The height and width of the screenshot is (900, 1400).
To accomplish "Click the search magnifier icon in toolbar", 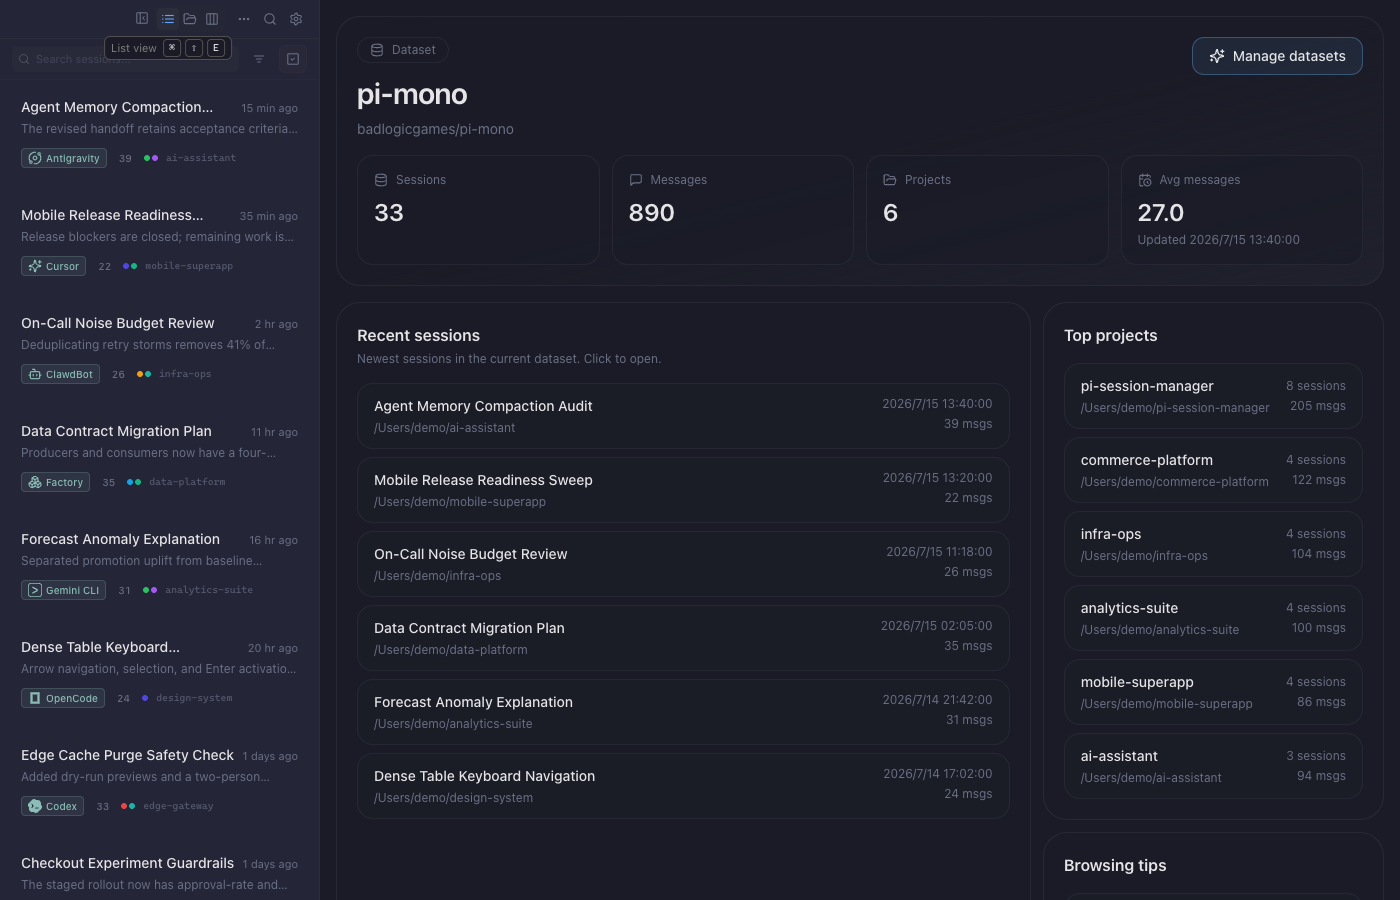I will coord(270,19).
